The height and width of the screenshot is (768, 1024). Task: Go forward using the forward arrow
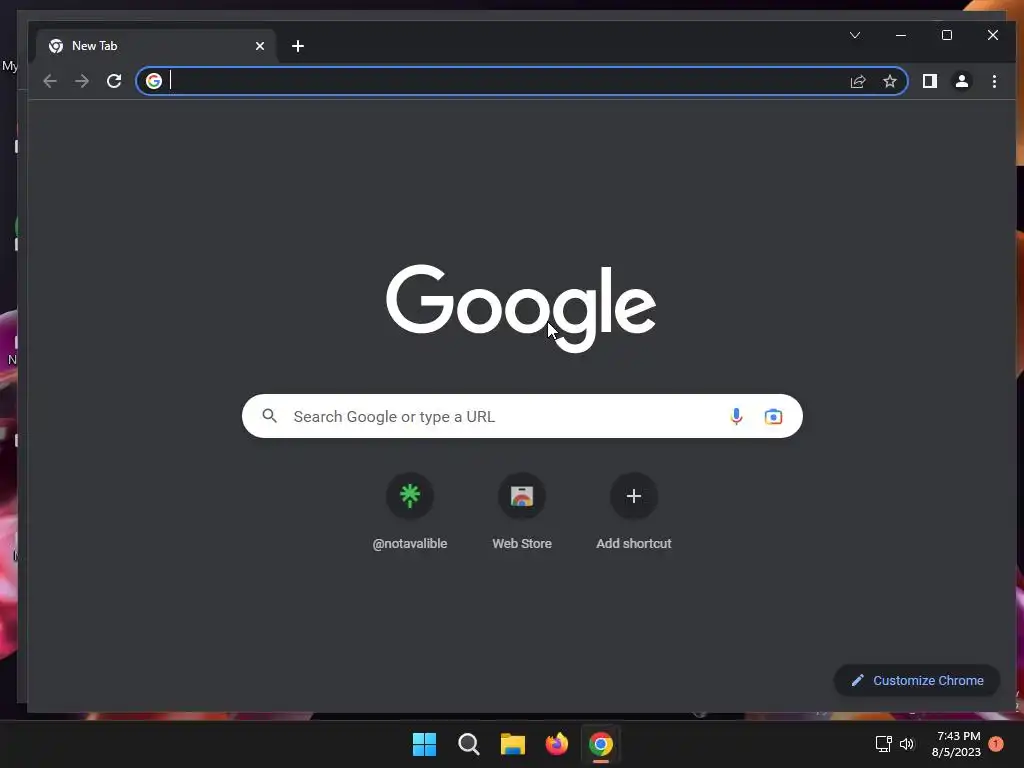[x=82, y=81]
